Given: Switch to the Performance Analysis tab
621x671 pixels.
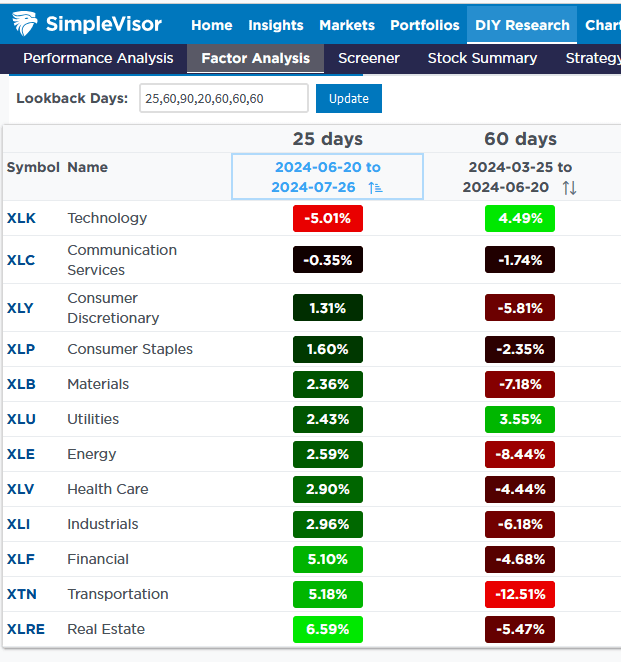Looking at the screenshot, I should (98, 58).
